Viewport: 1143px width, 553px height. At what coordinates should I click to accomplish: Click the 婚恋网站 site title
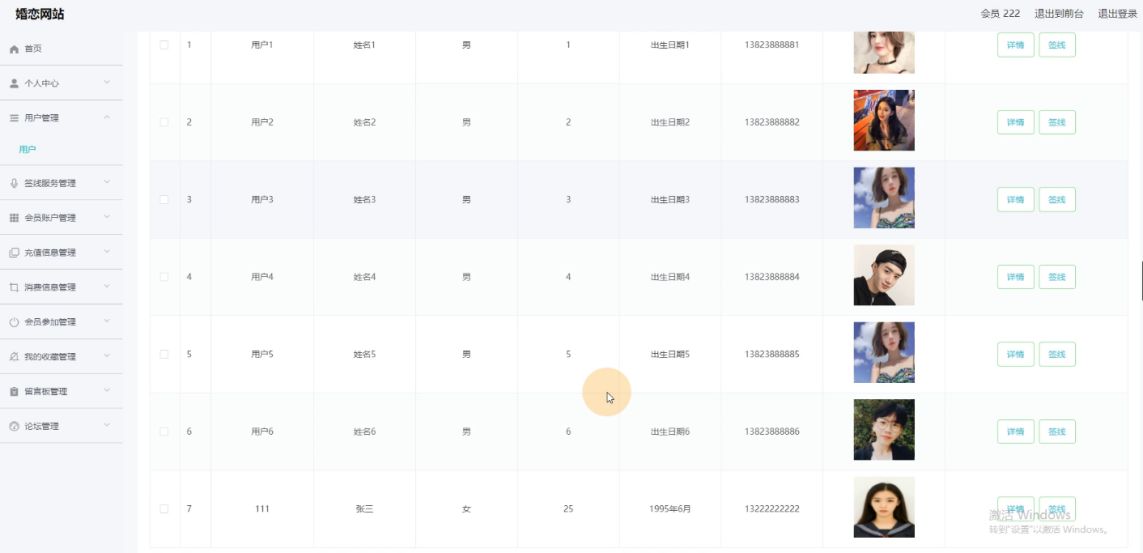point(40,14)
